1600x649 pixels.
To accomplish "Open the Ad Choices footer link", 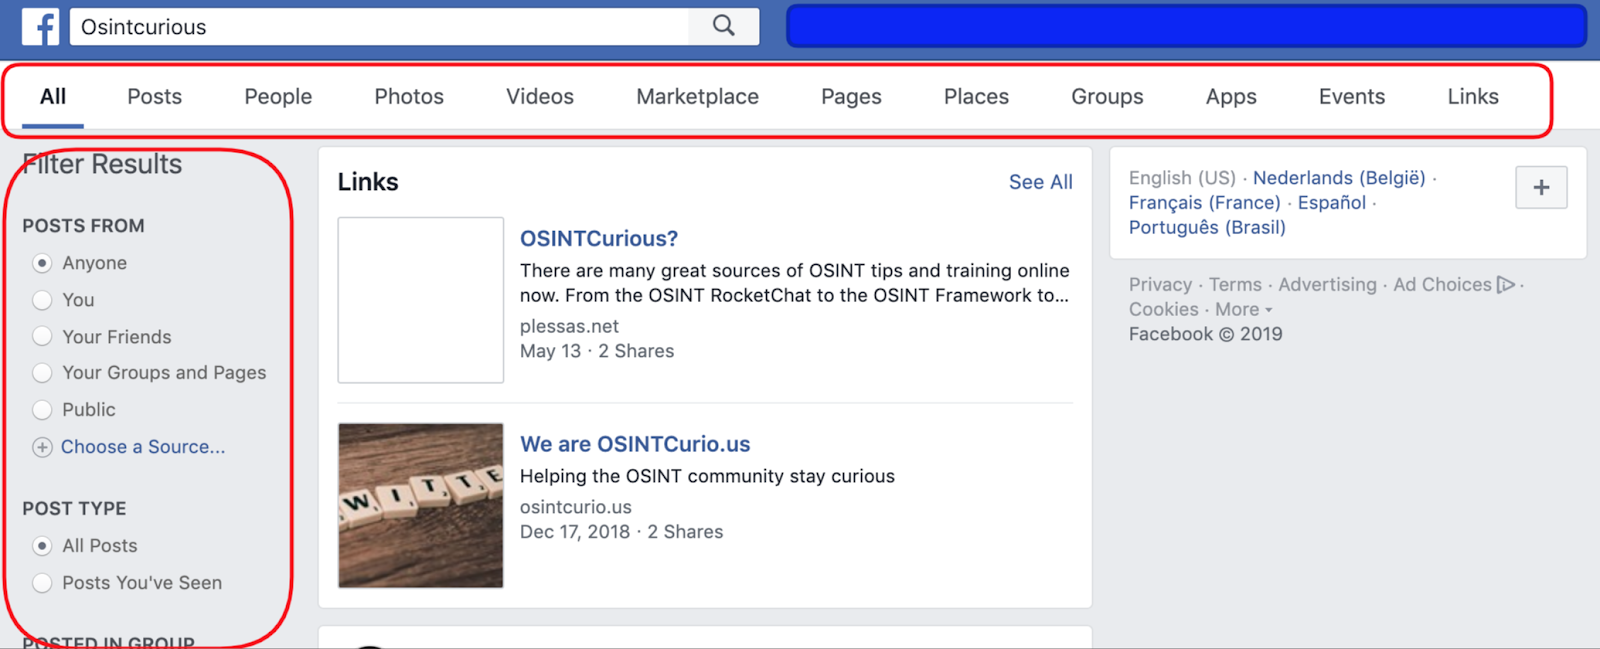I will point(1443,285).
